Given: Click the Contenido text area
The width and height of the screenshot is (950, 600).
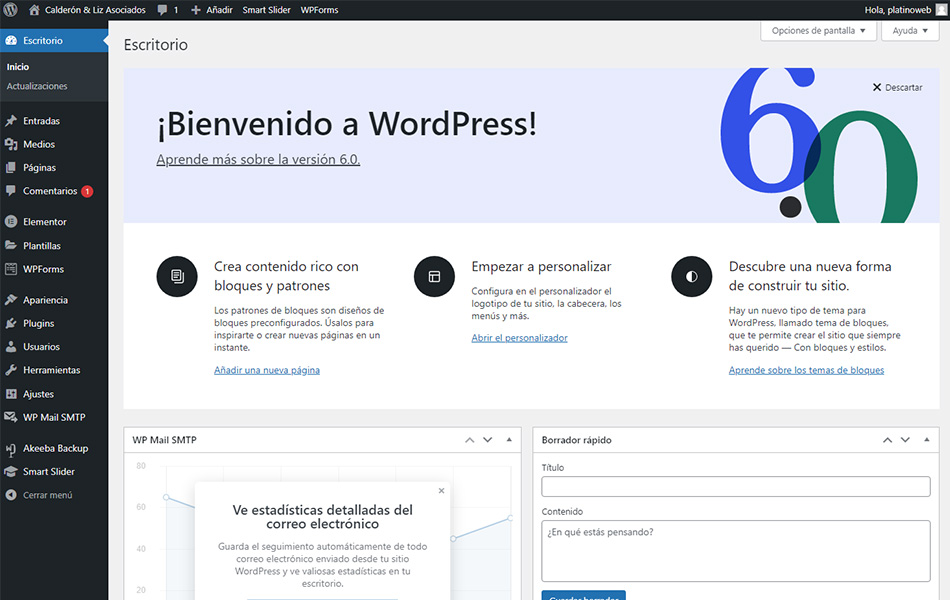Looking at the screenshot, I should 736,551.
